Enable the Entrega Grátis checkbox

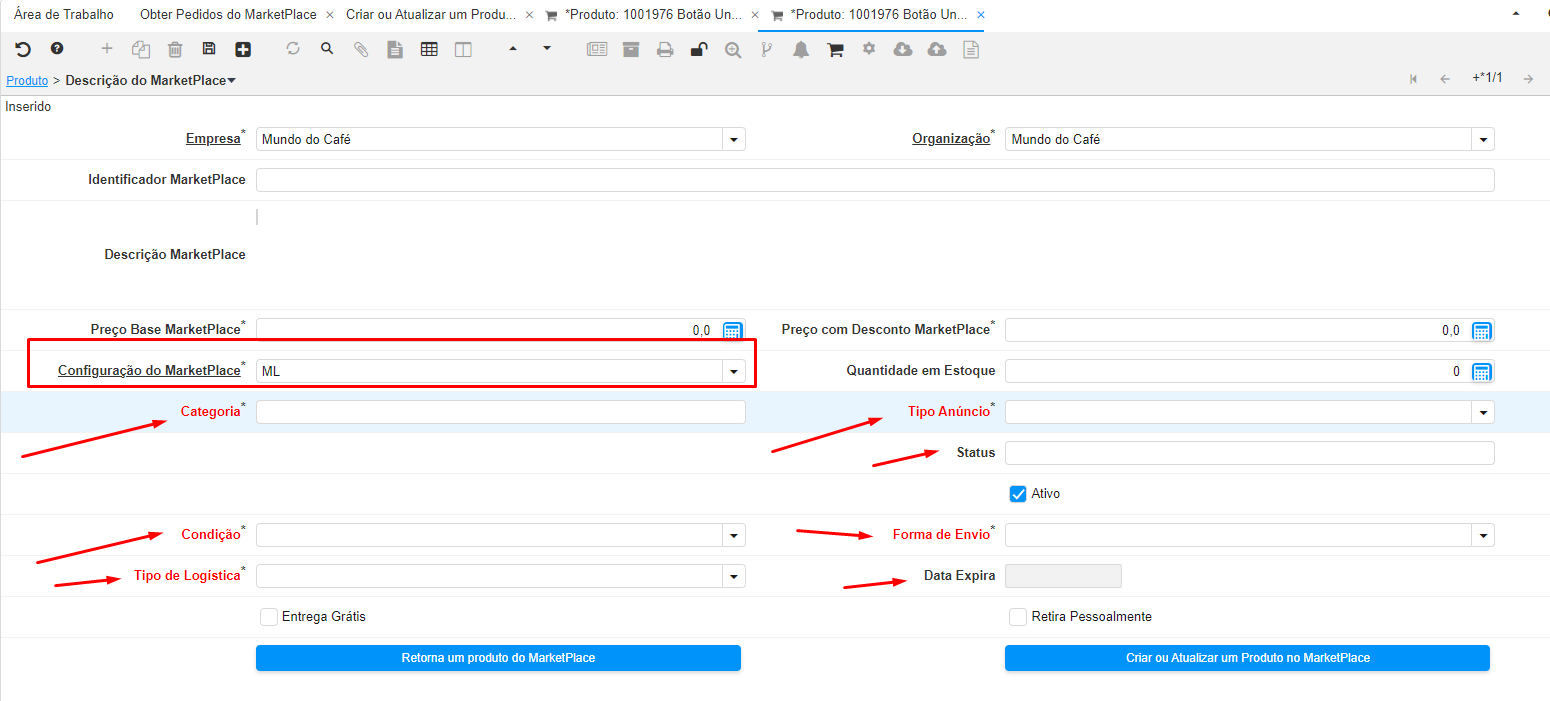point(268,617)
